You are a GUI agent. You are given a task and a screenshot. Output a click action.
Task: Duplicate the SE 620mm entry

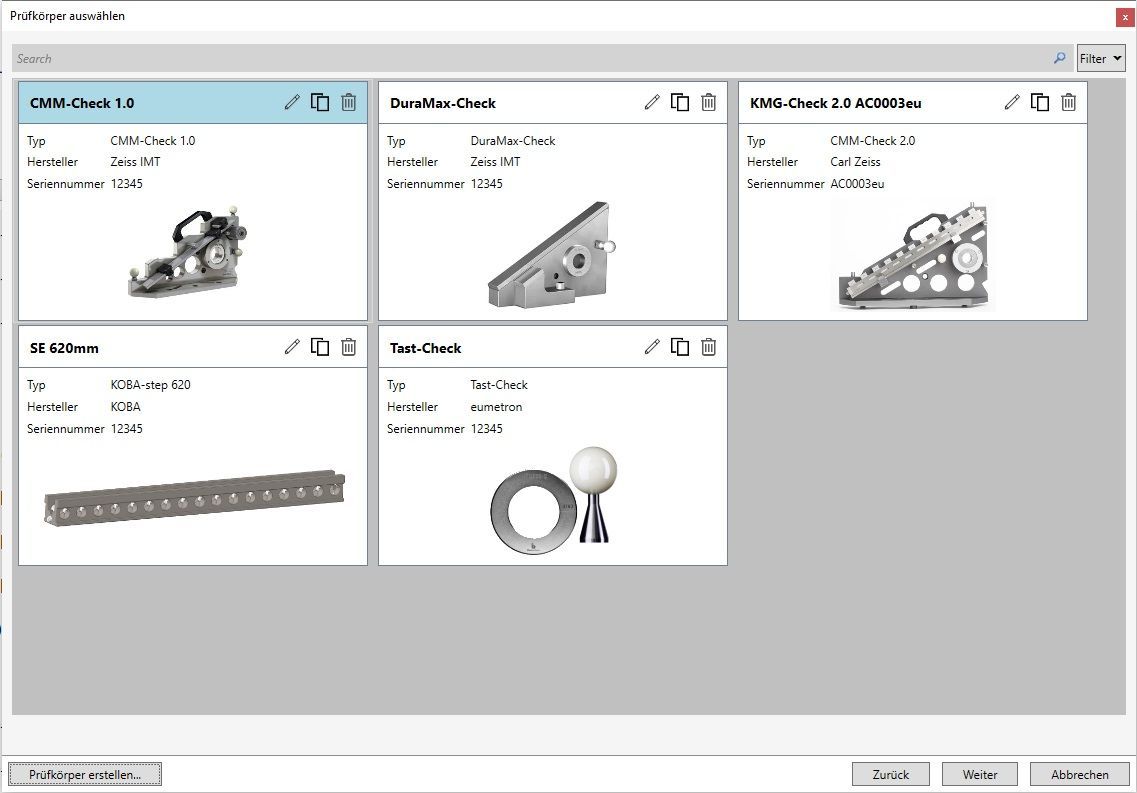click(x=320, y=347)
